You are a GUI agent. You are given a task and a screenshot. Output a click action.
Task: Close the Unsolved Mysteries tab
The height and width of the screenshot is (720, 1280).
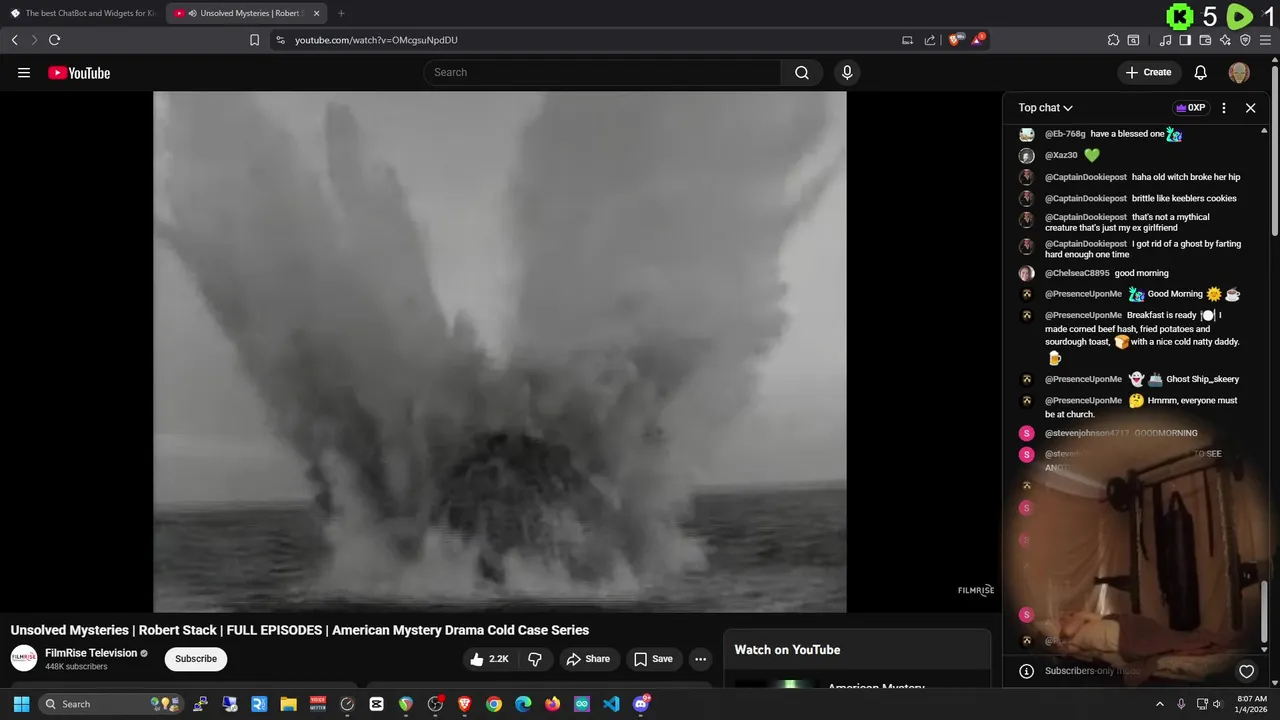click(x=317, y=13)
